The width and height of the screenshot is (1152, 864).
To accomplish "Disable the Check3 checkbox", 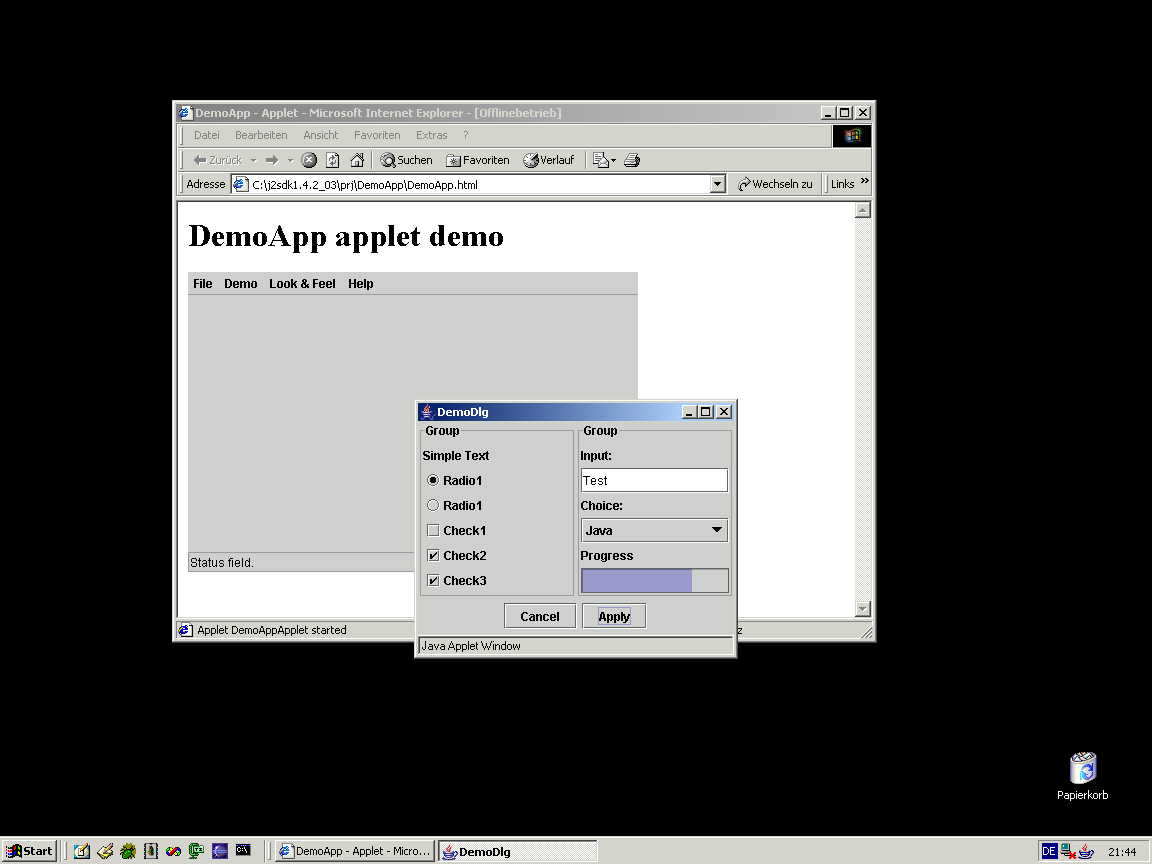I will [x=433, y=580].
